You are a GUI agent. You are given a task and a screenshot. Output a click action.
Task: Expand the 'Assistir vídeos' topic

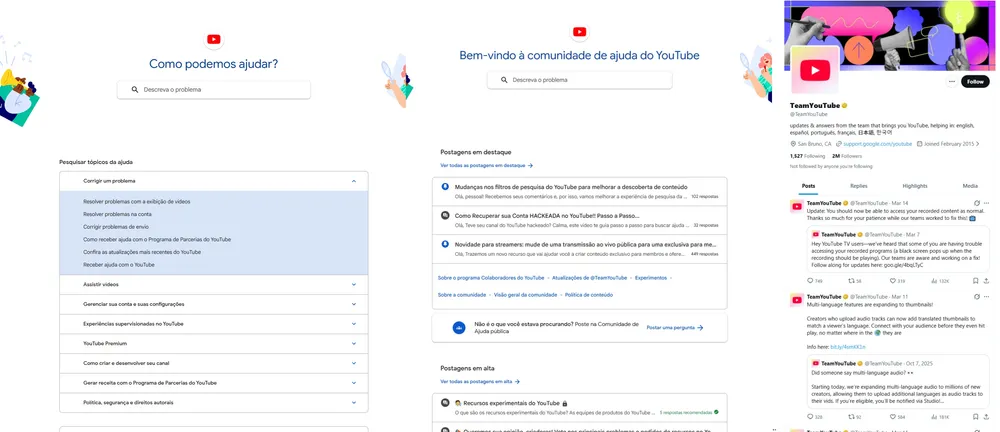pyautogui.click(x=354, y=285)
